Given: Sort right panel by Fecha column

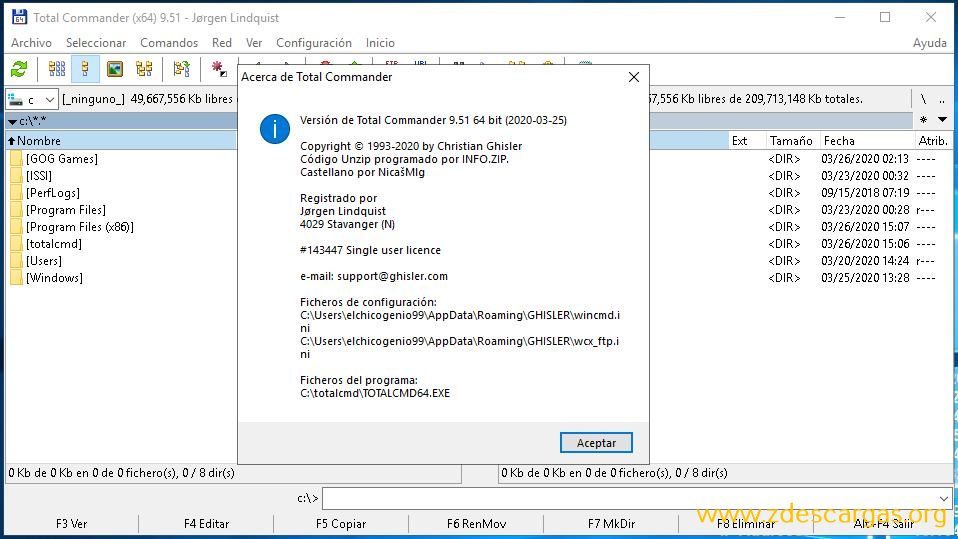Looking at the screenshot, I should [x=866, y=141].
